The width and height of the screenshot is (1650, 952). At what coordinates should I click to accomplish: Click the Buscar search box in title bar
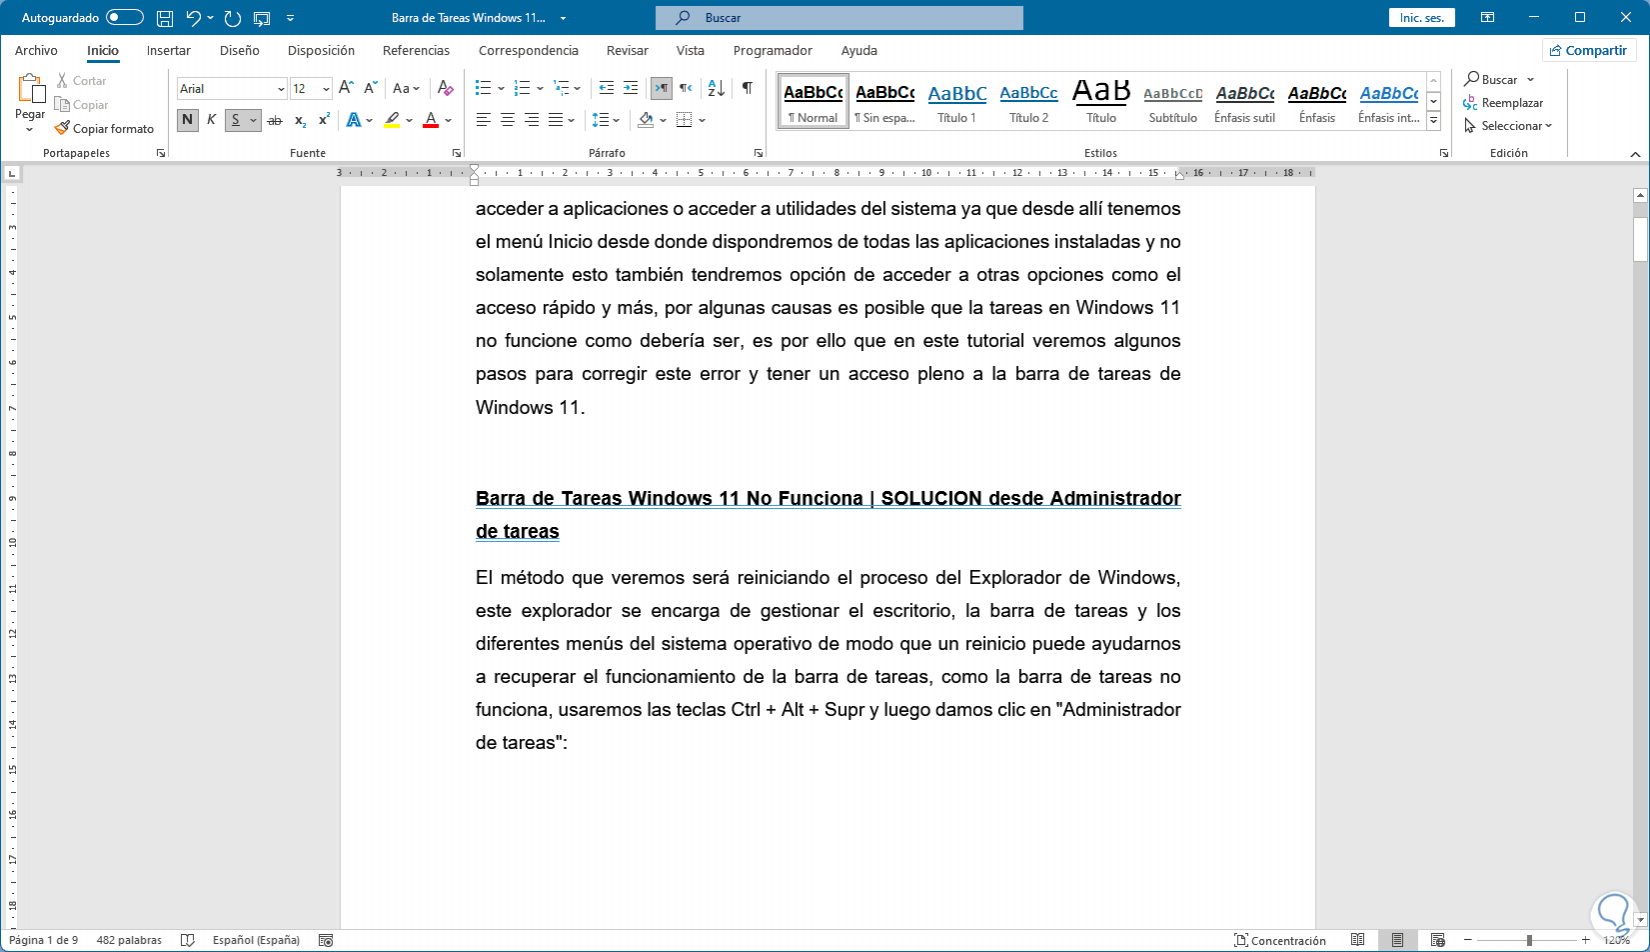[839, 18]
